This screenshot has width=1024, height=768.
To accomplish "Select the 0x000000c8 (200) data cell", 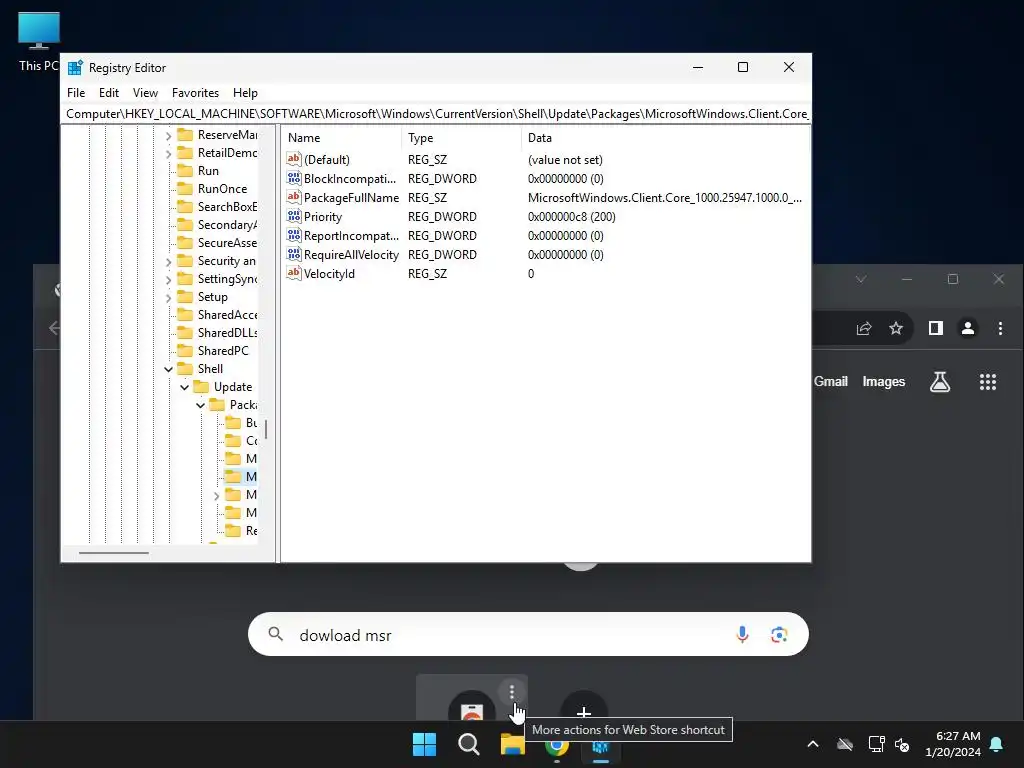I will pos(571,216).
